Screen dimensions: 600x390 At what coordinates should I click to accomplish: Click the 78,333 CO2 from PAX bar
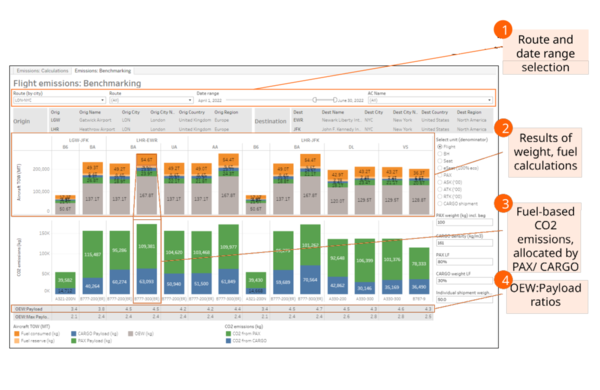419,264
